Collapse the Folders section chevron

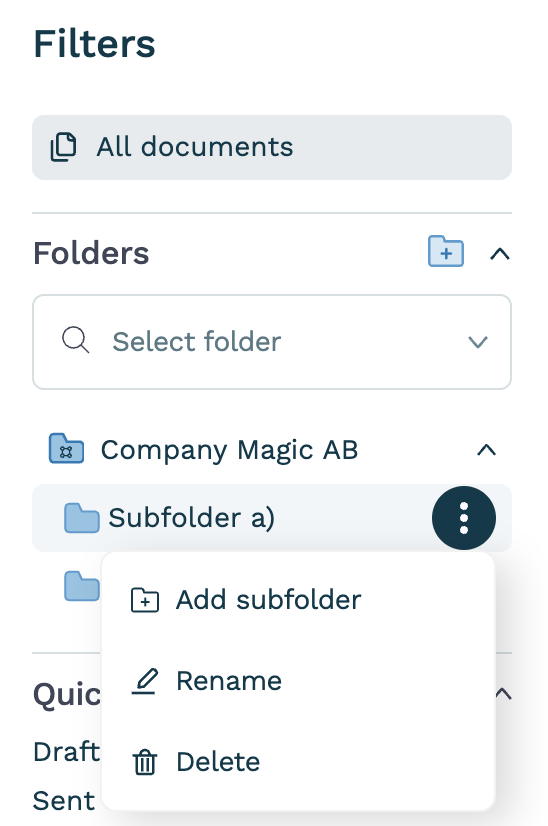coord(500,254)
